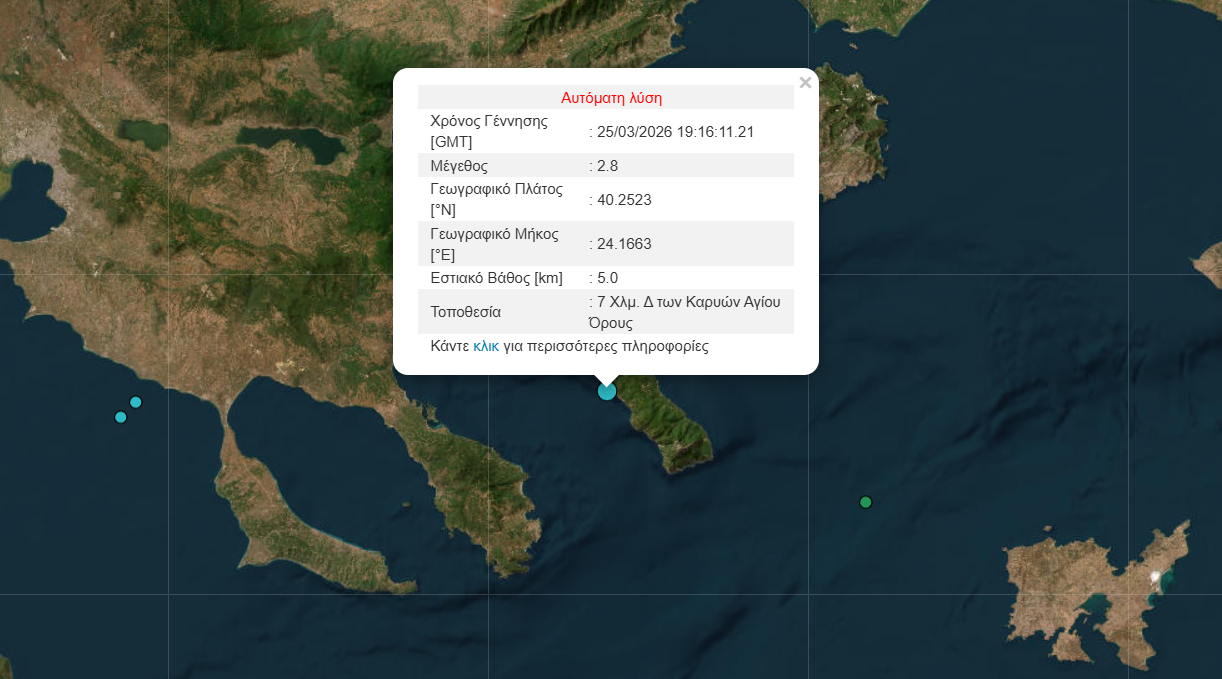Click the longitude value 24.1663

(x=624, y=244)
